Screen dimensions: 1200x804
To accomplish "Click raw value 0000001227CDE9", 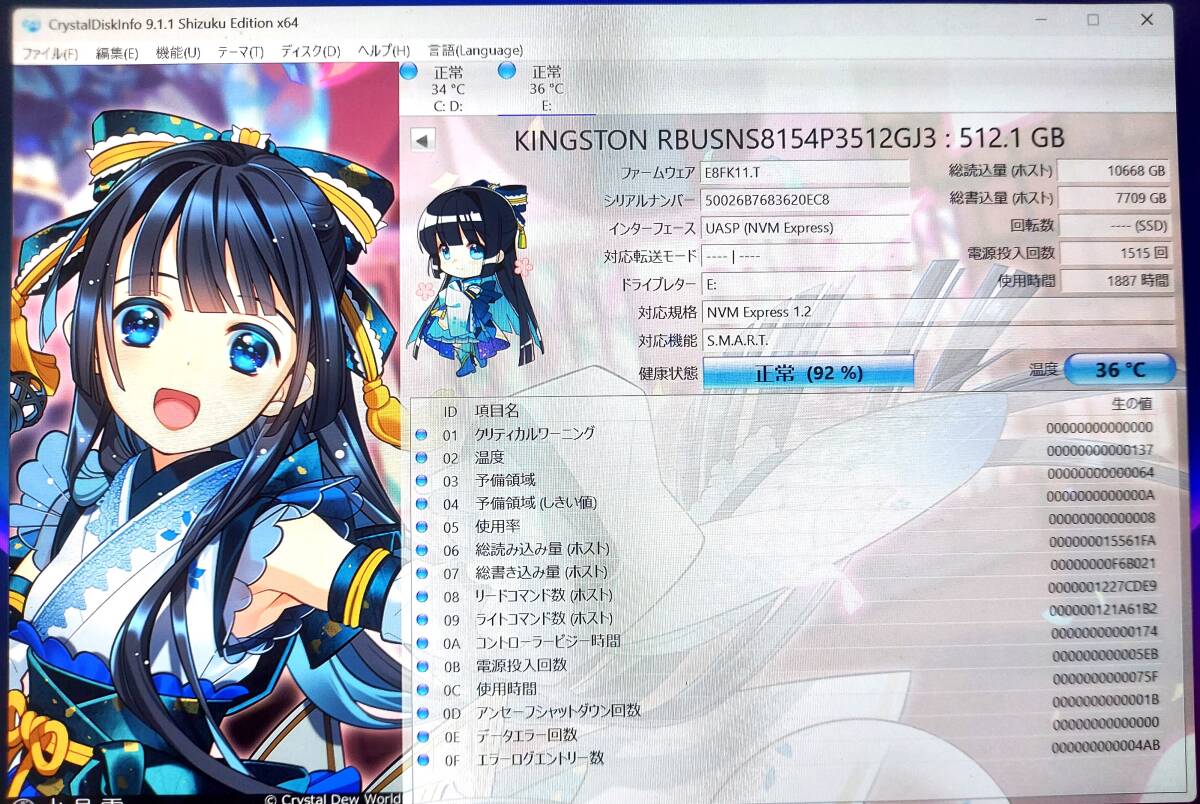I will 1103,586.
